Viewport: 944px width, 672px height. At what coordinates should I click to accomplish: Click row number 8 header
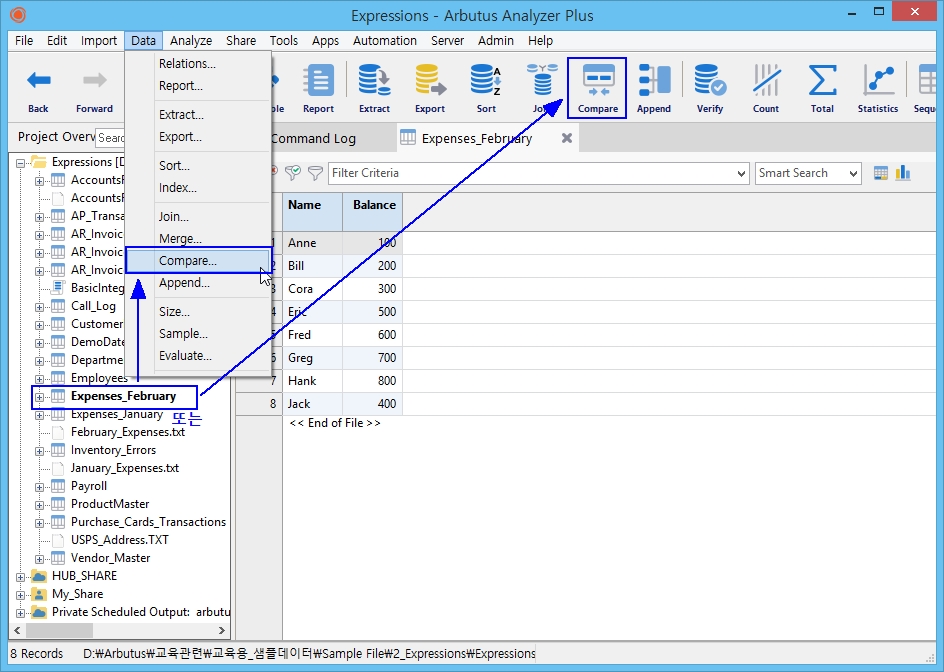click(x=259, y=404)
